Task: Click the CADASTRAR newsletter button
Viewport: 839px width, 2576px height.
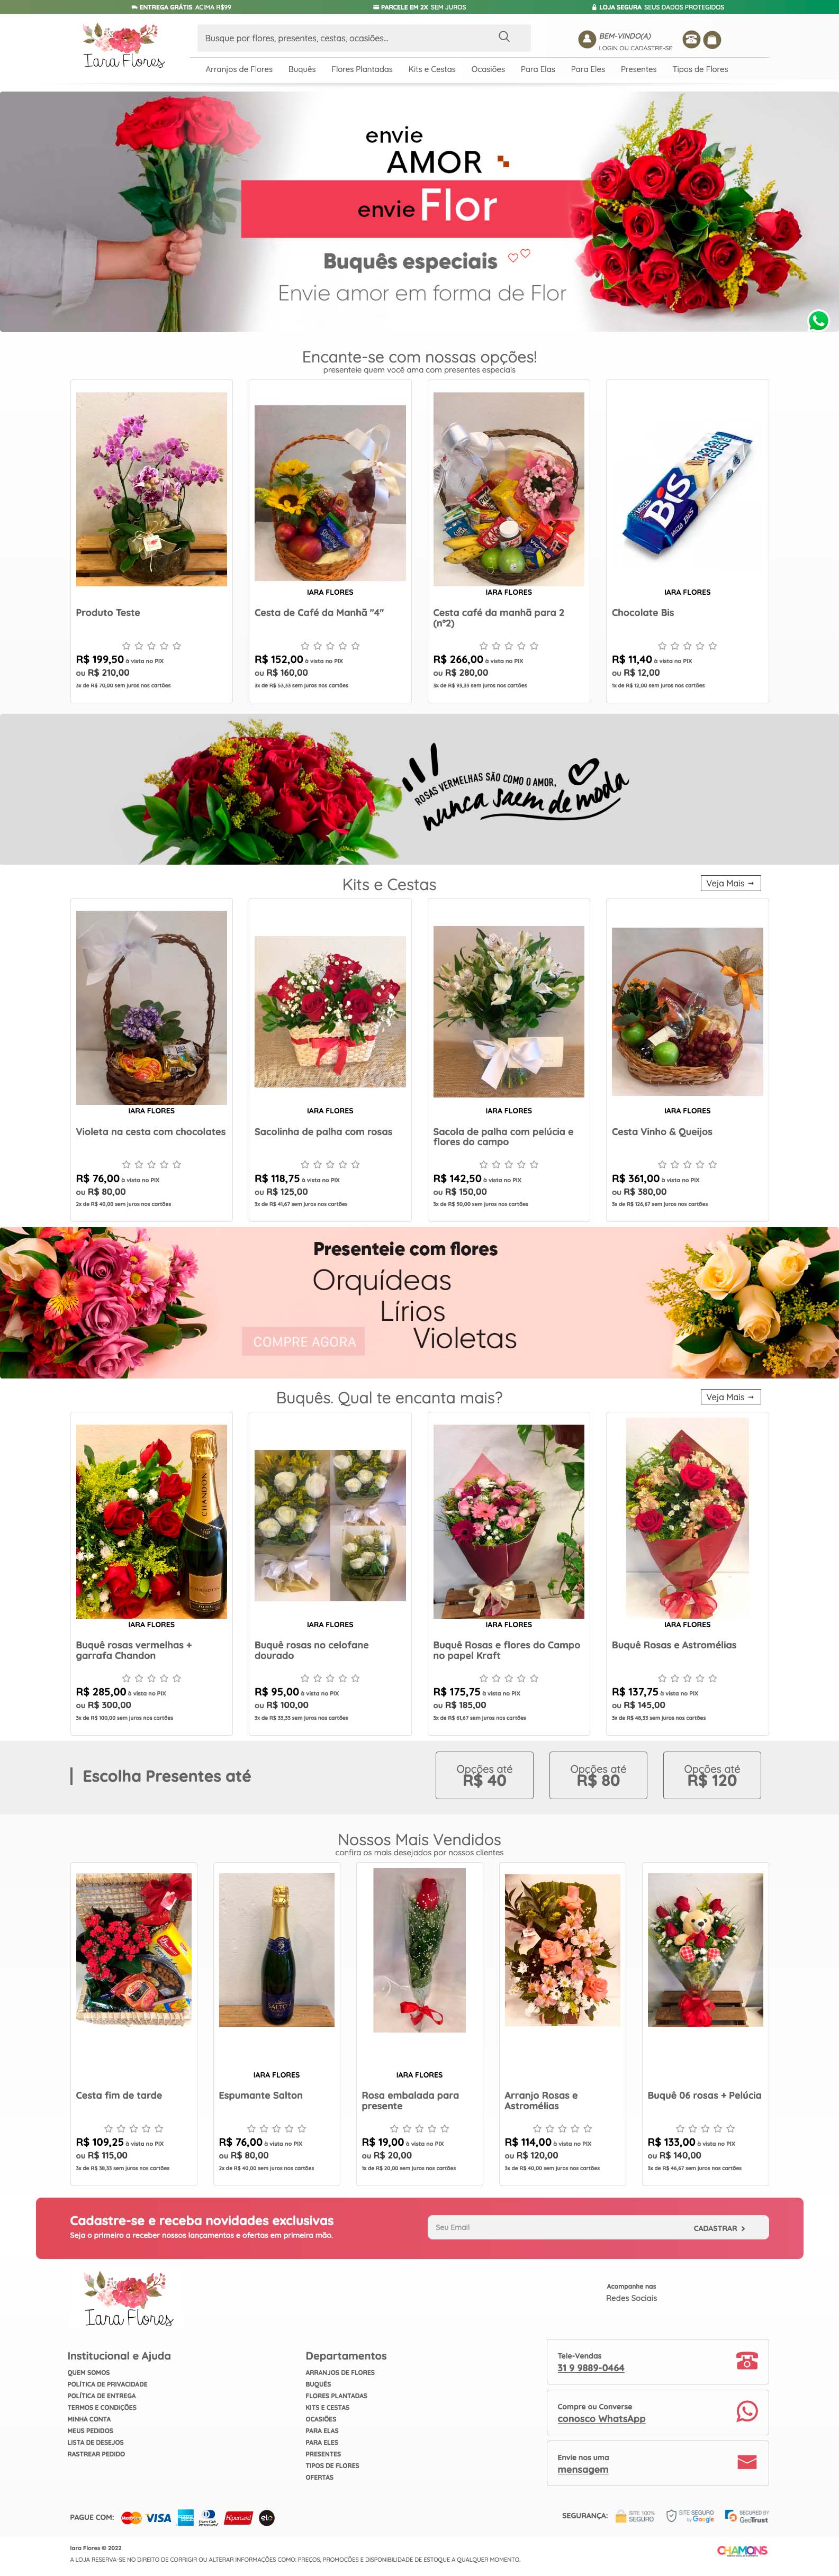Action: (x=719, y=2228)
